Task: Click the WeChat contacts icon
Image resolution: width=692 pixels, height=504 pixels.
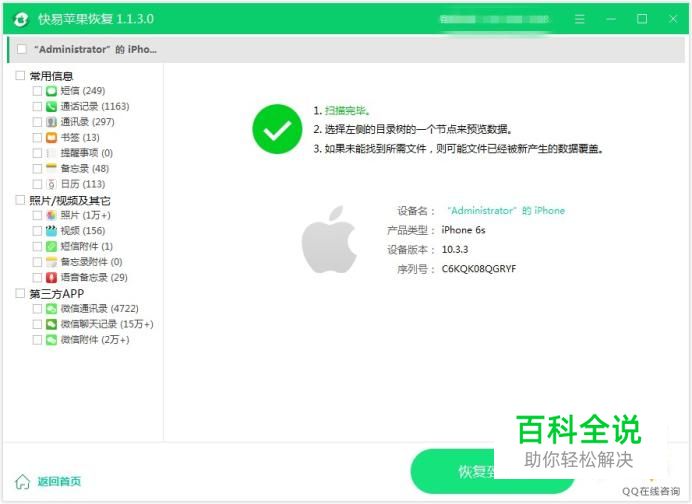Action: 51,308
